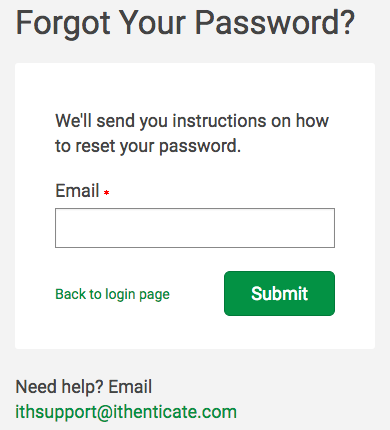Select the Forgot Your Password heading

tap(185, 23)
